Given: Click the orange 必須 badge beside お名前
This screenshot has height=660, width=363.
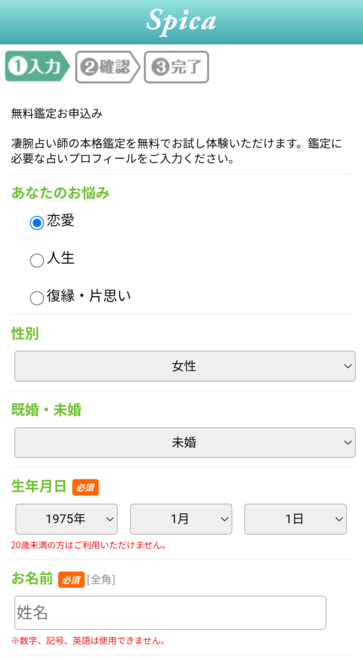Looking at the screenshot, I should 71,580.
